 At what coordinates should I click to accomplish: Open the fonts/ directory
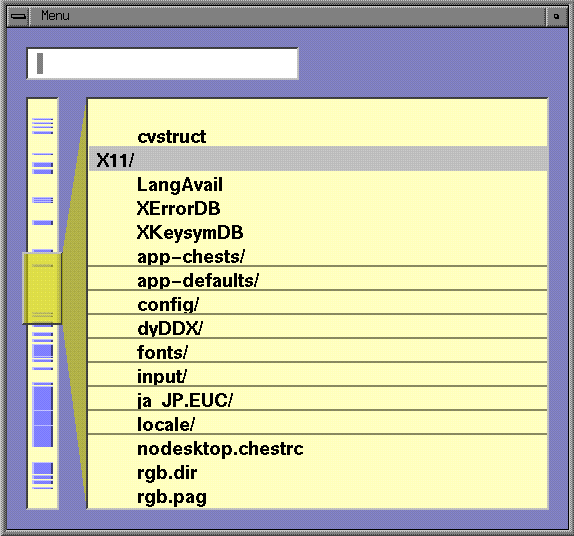[162, 353]
